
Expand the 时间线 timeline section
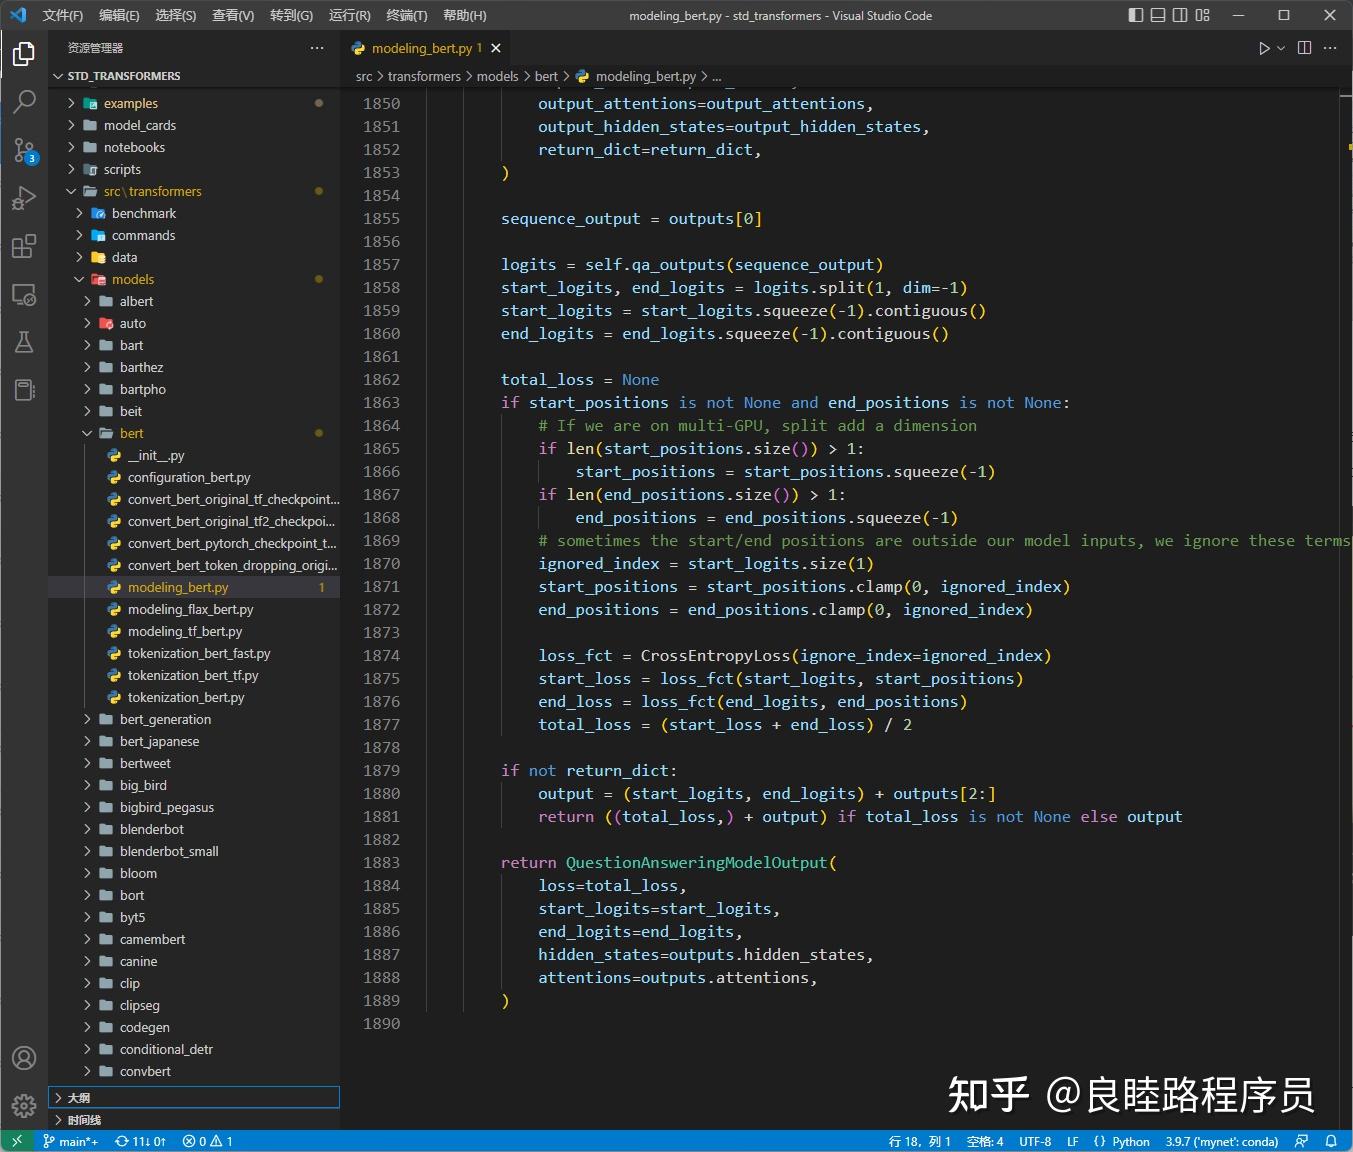[194, 1120]
